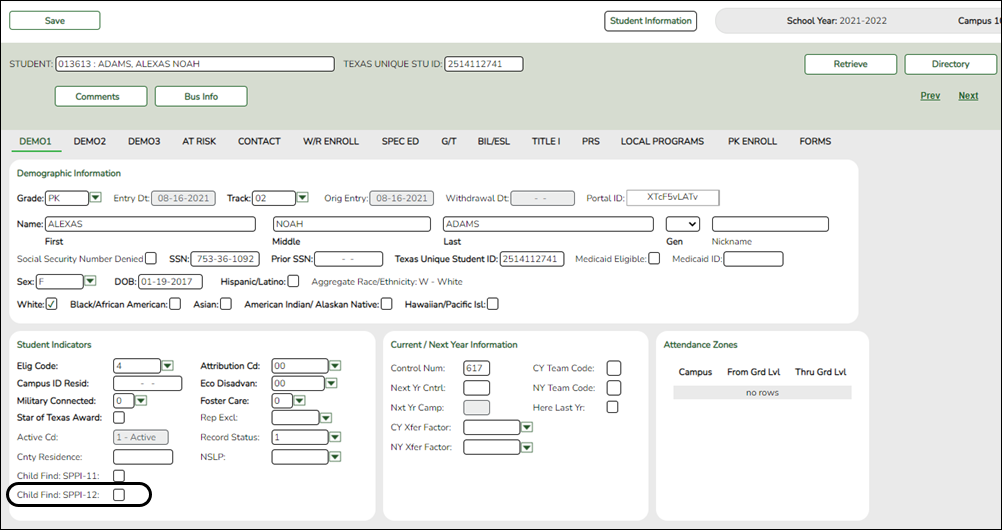The image size is (1002, 530).
Task: Uncheck the White race checkbox
Action: [x=52, y=304]
